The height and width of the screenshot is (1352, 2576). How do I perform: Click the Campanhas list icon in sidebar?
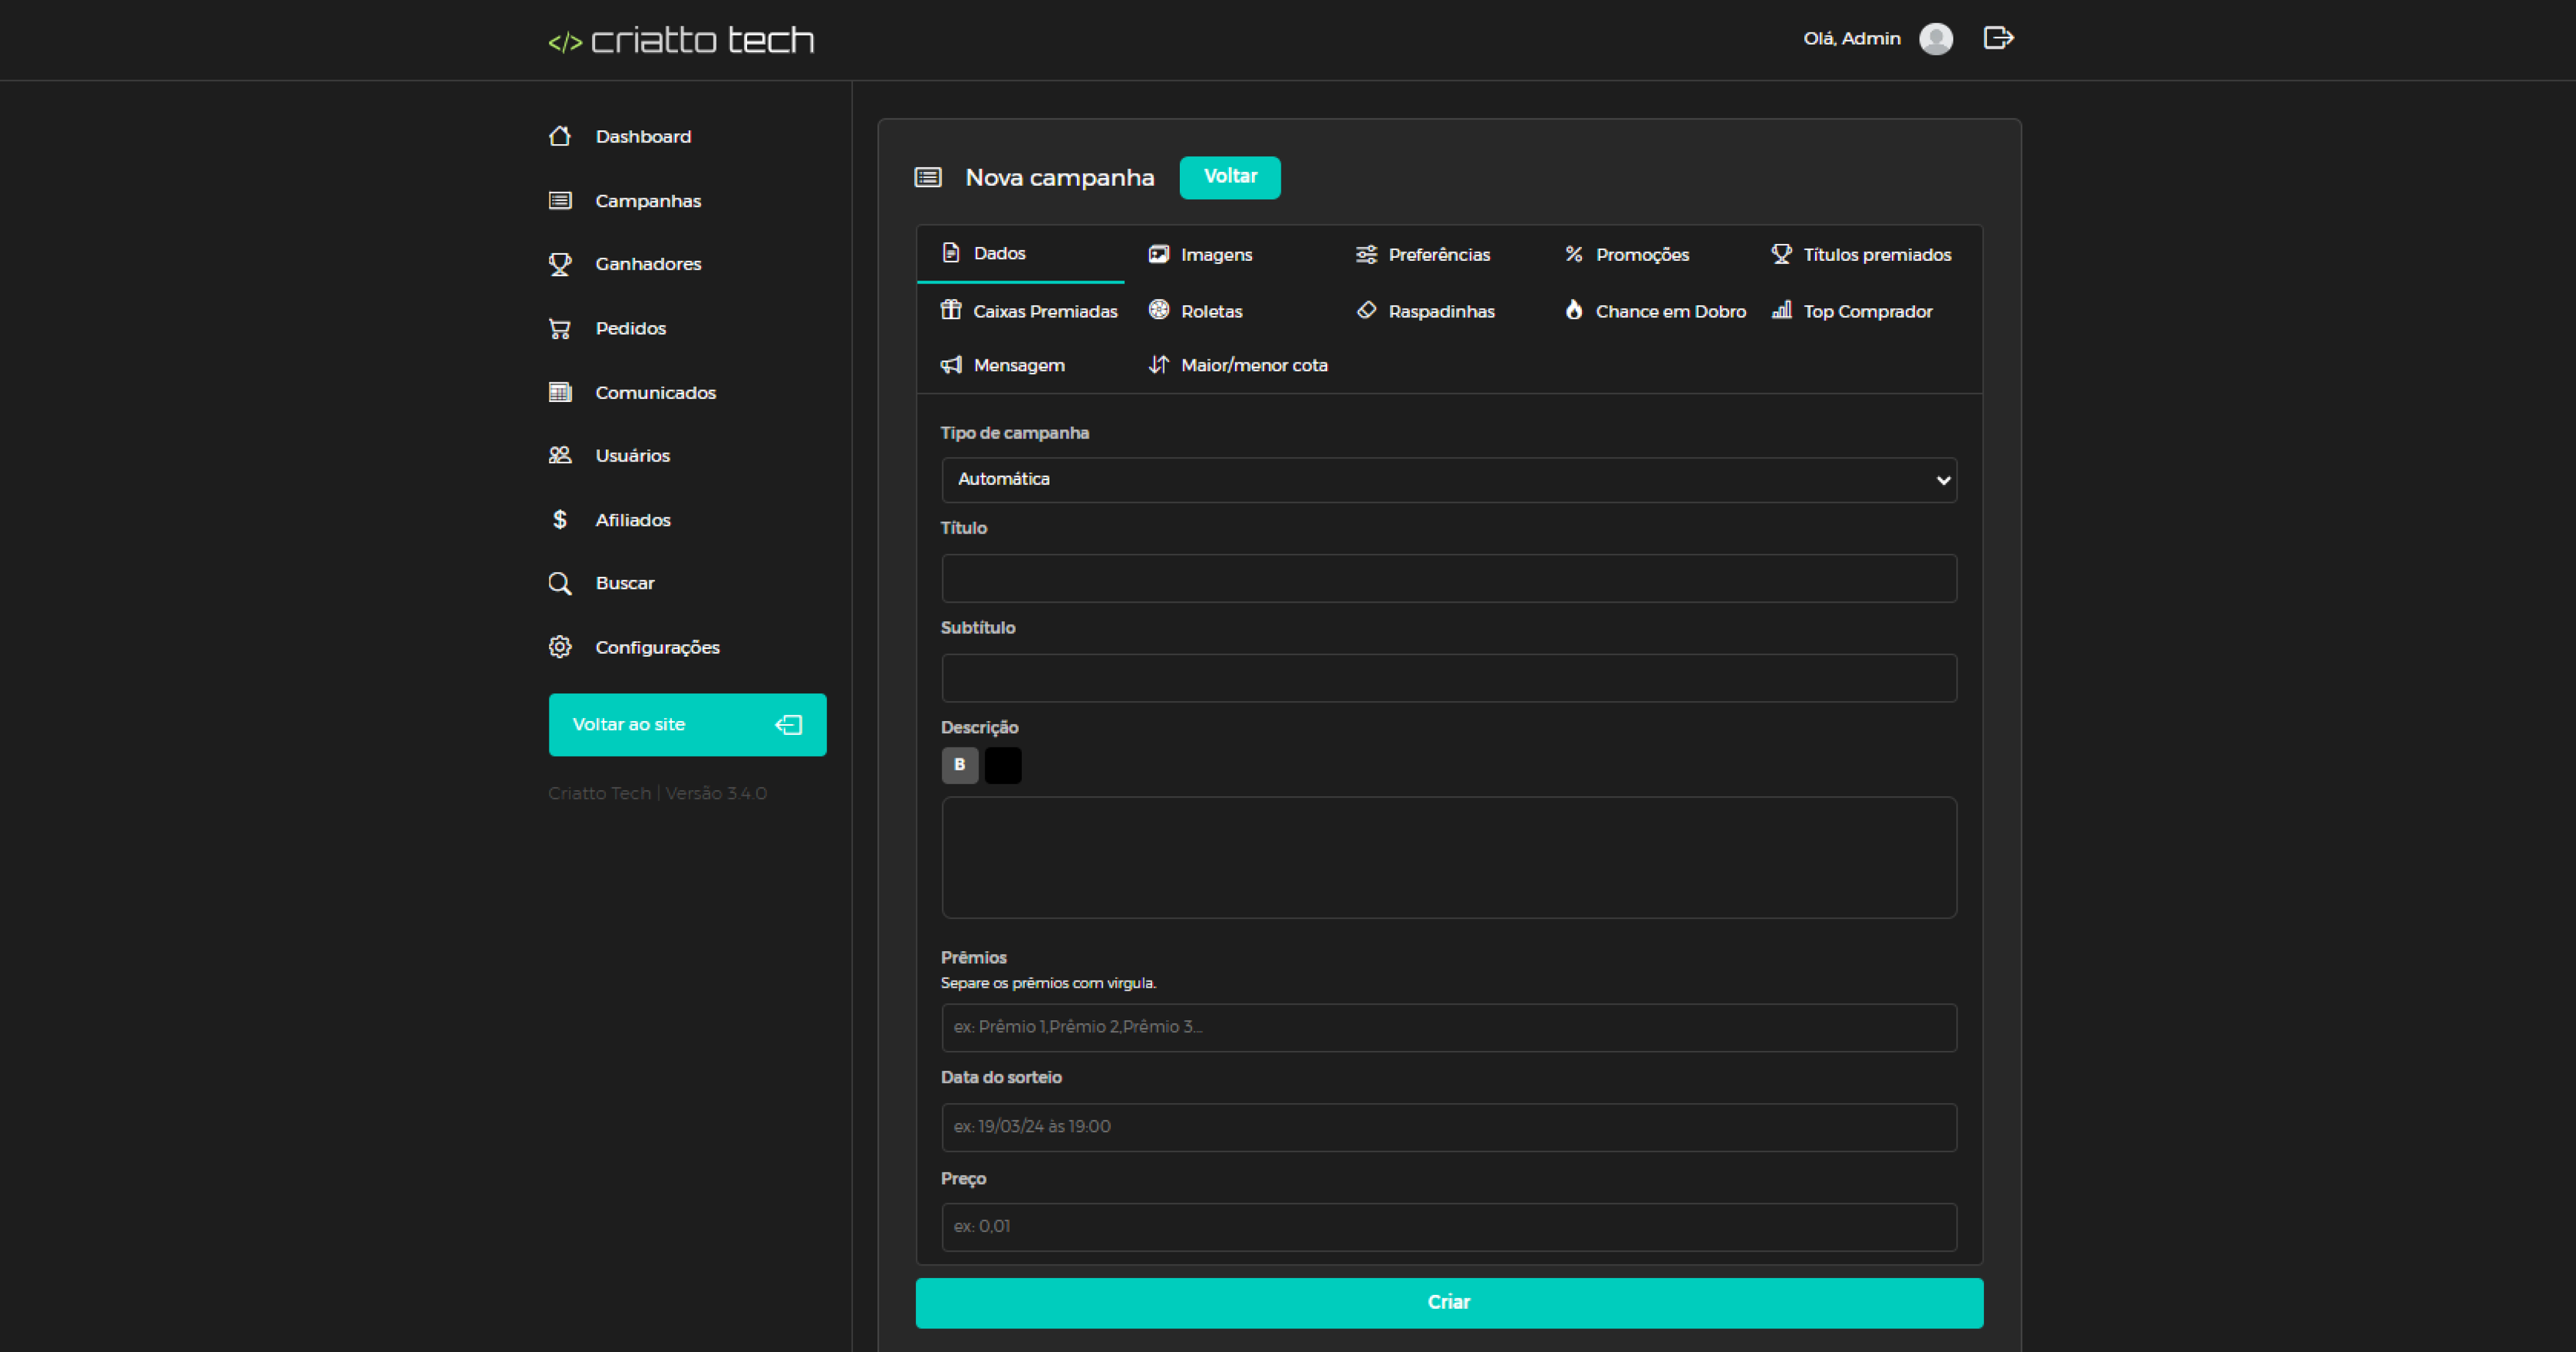click(x=560, y=200)
